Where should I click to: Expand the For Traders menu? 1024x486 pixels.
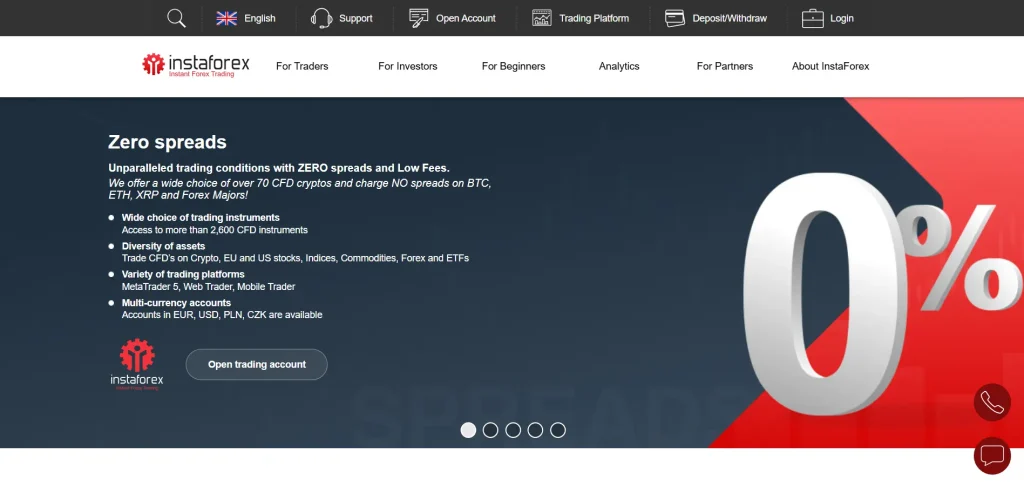[302, 66]
